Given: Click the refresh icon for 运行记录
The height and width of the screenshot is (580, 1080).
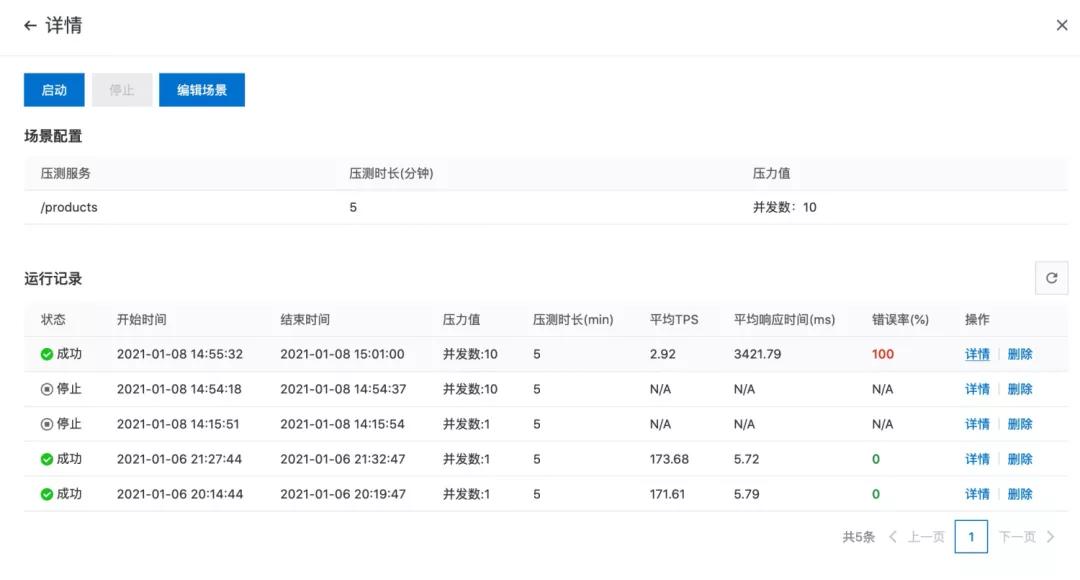Looking at the screenshot, I should coord(1051,278).
